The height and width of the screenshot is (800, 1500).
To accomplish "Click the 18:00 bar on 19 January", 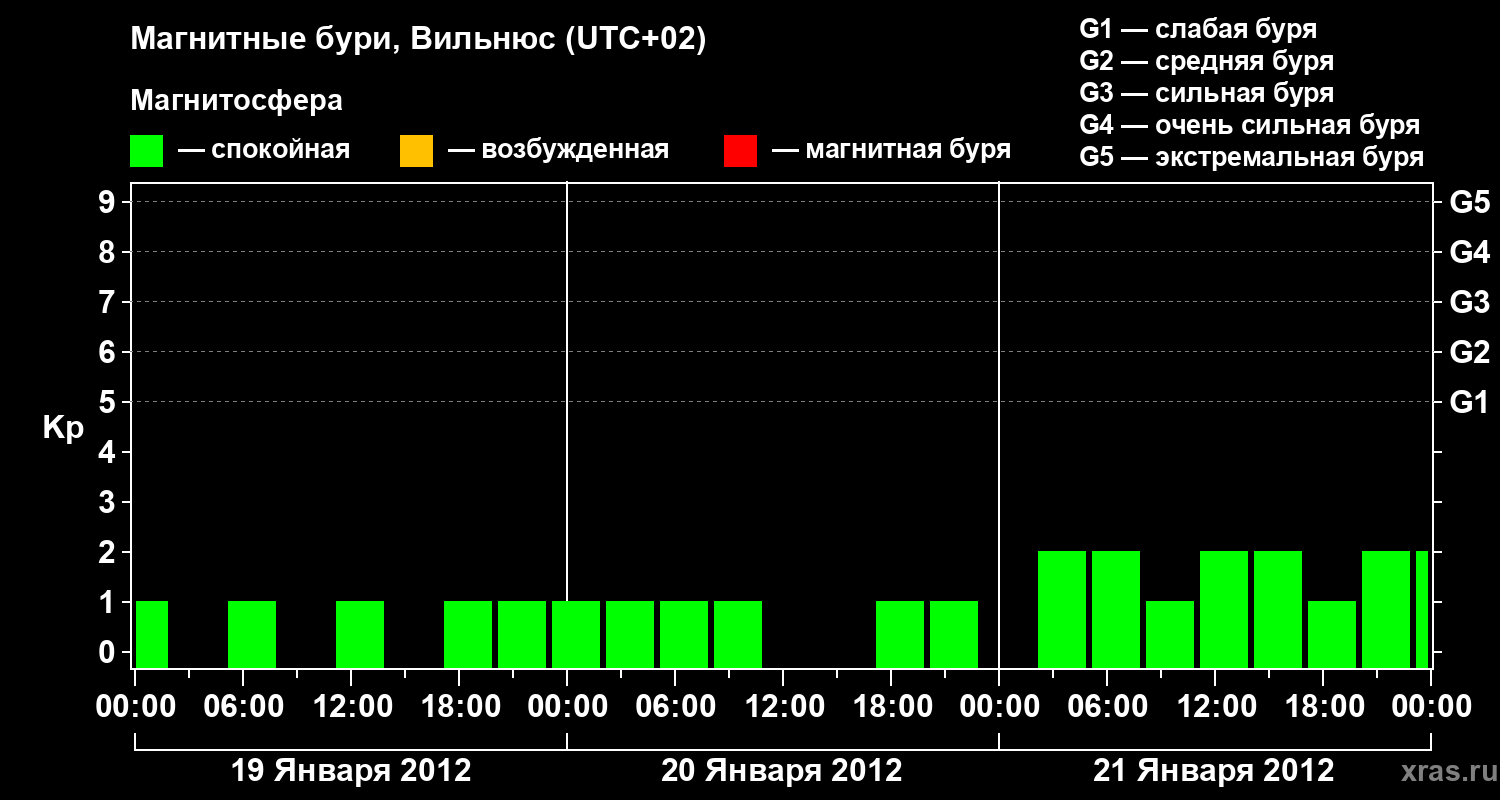I will [x=468, y=634].
